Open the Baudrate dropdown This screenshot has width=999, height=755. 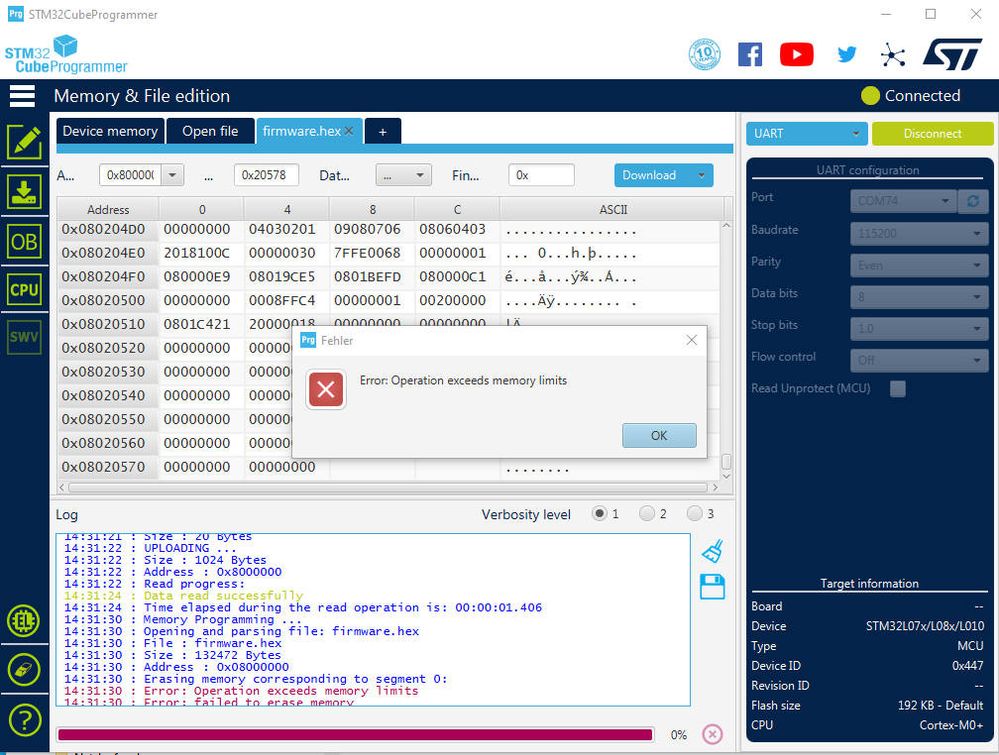[x=919, y=233]
